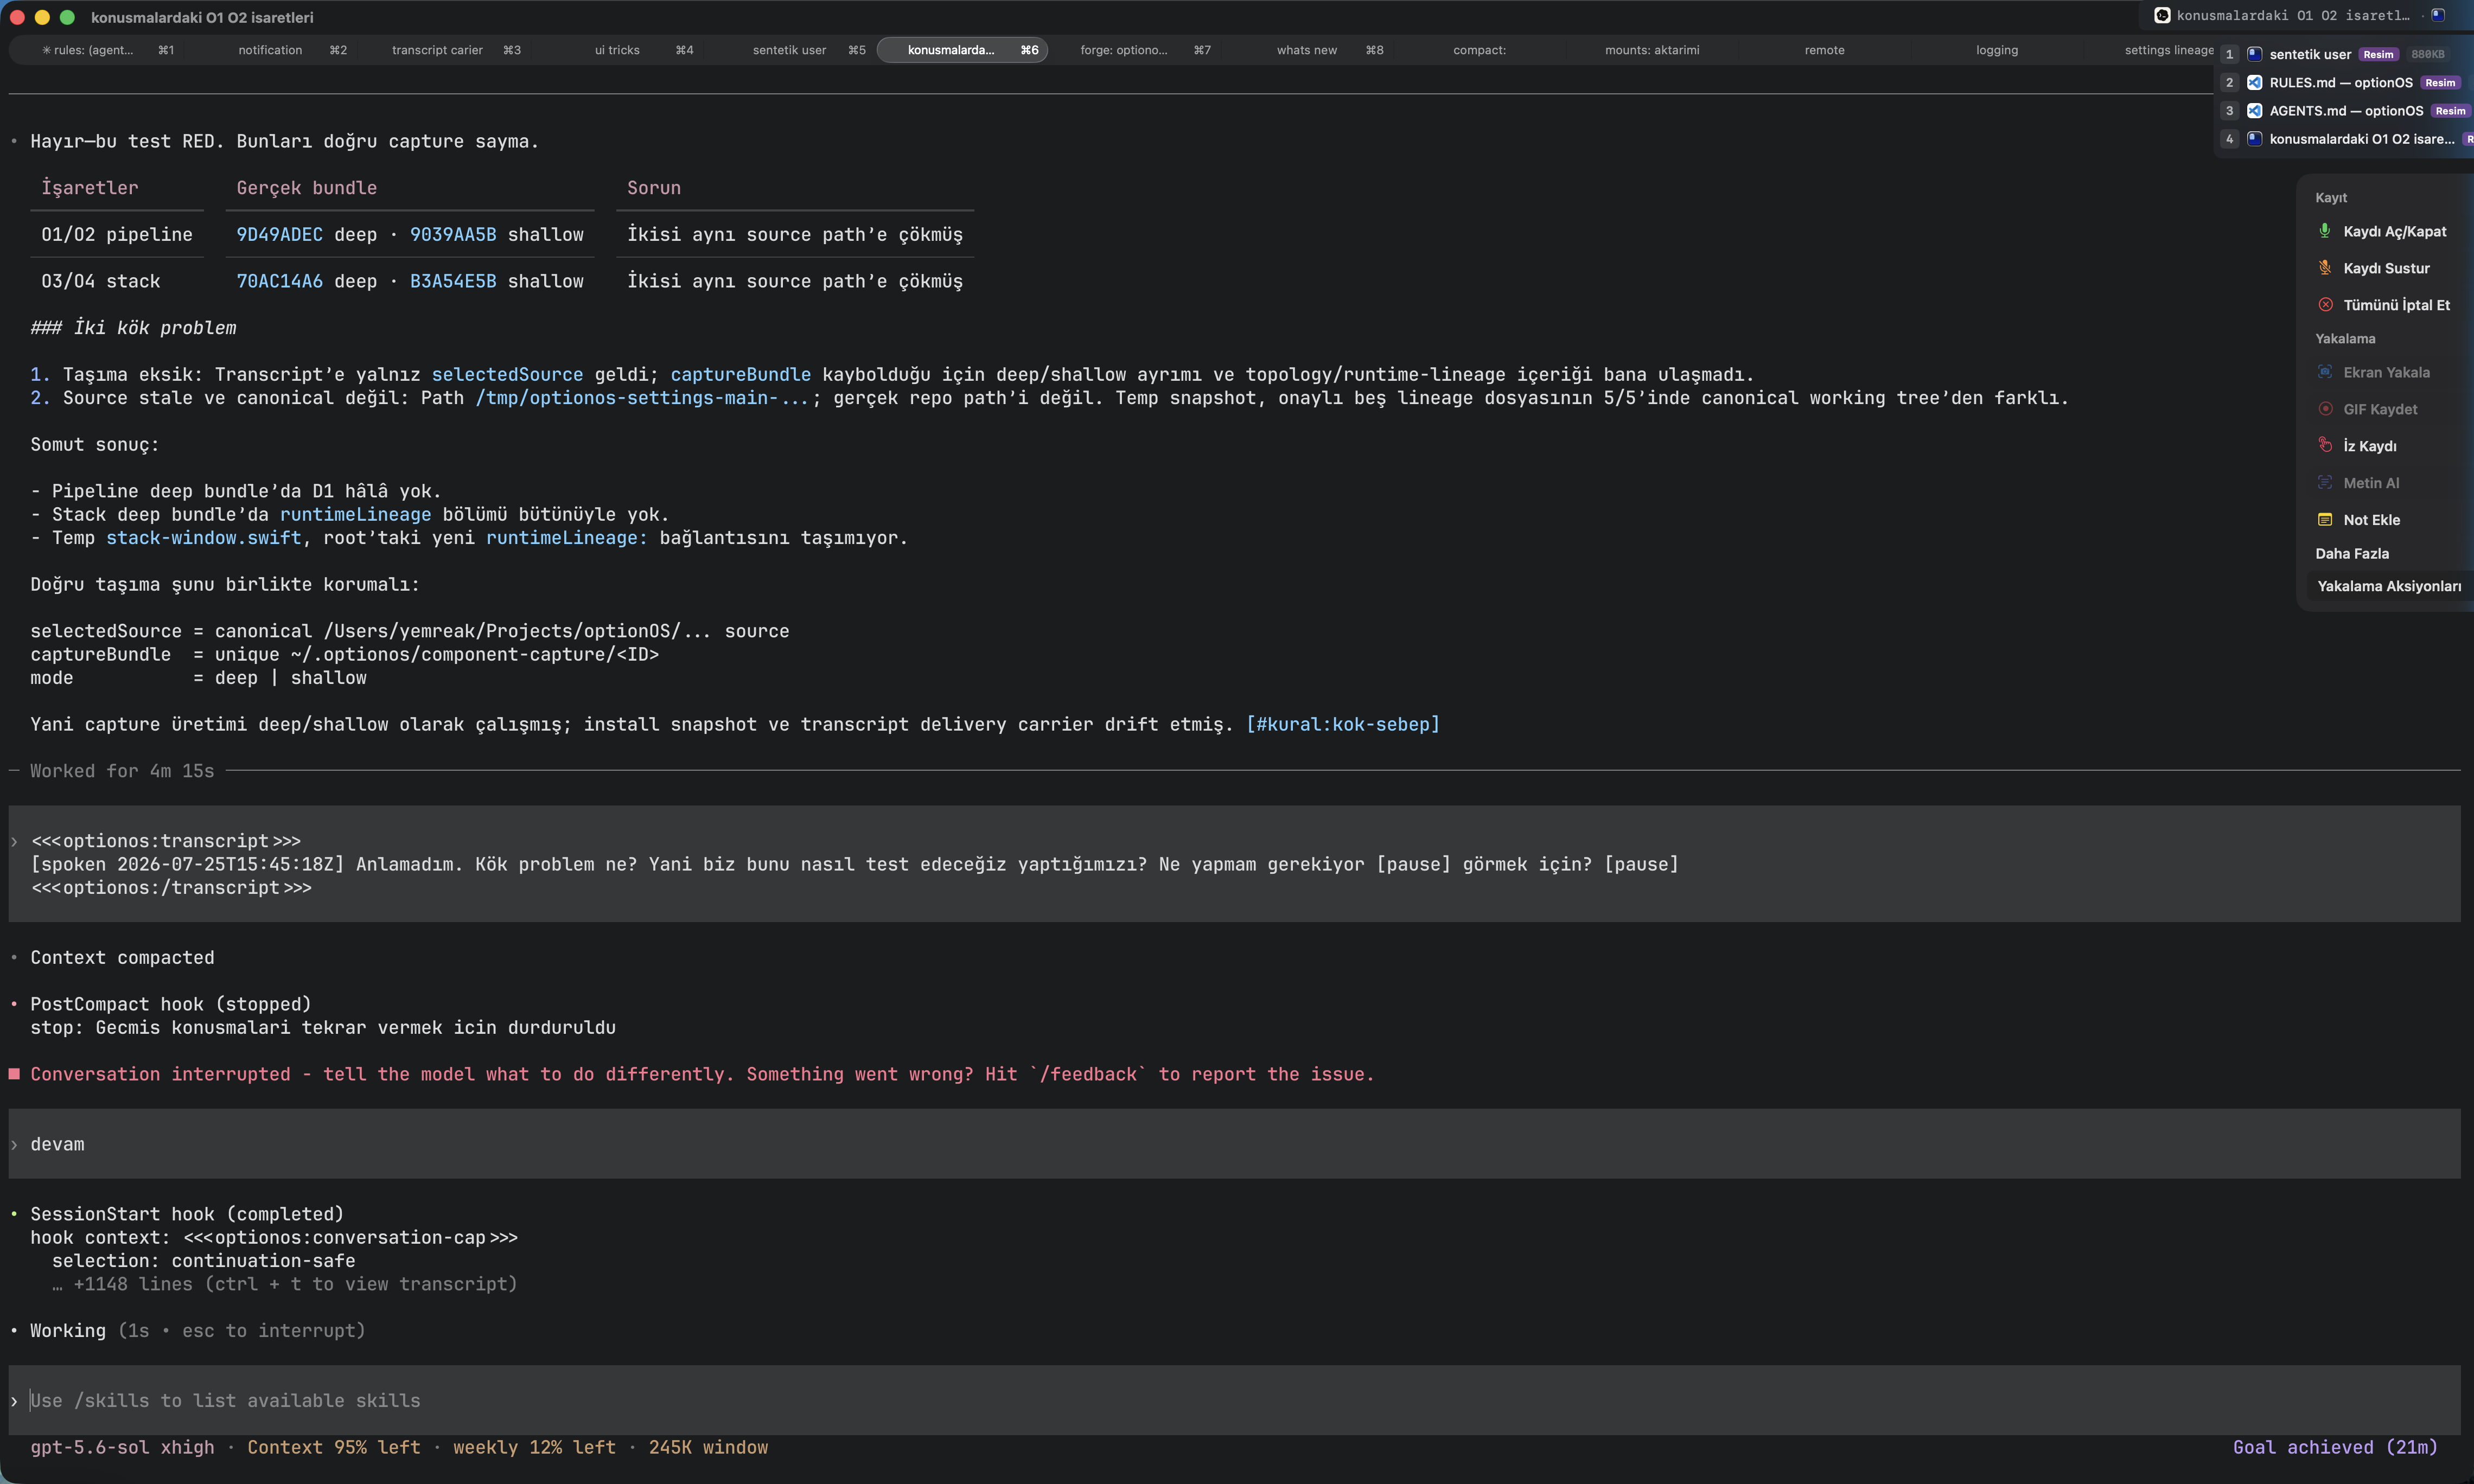Screen dimensions: 2474x1484
Task: Open the compact: tab
Action: (1479, 50)
